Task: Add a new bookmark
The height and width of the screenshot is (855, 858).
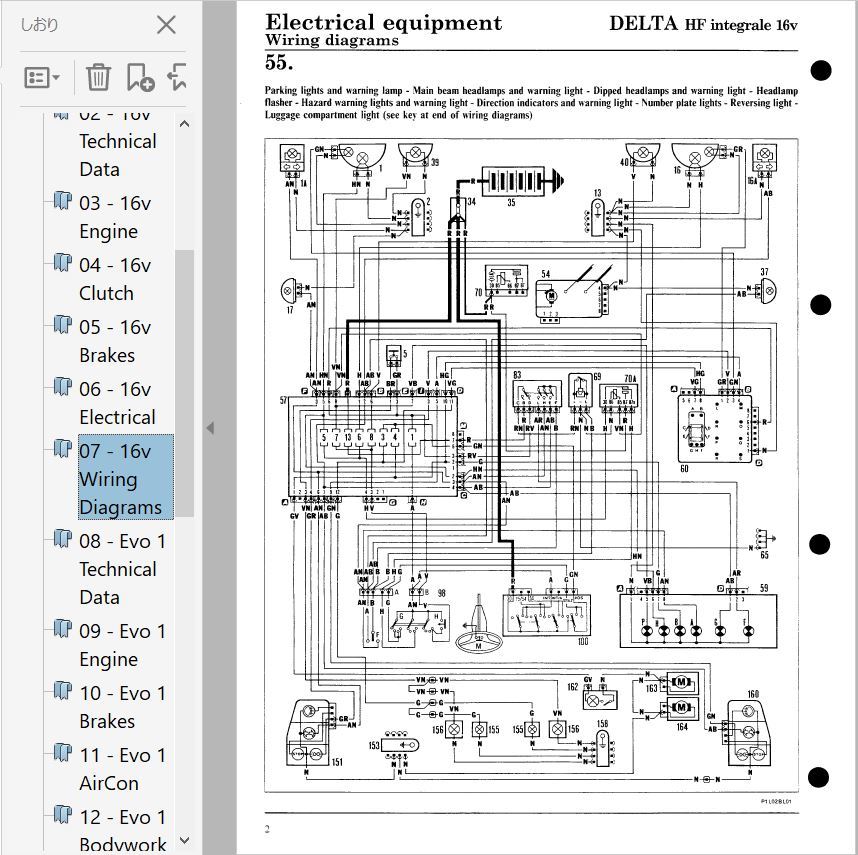Action: tap(140, 77)
